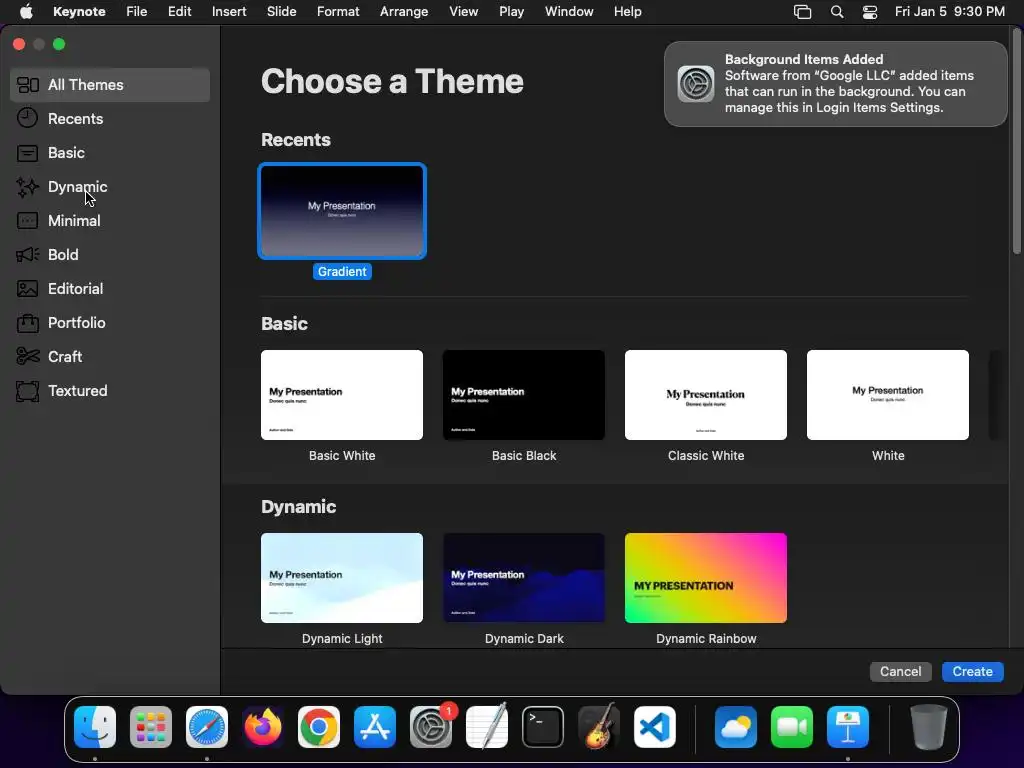Open the View menu
Image resolution: width=1024 pixels, height=768 pixels.
click(464, 12)
